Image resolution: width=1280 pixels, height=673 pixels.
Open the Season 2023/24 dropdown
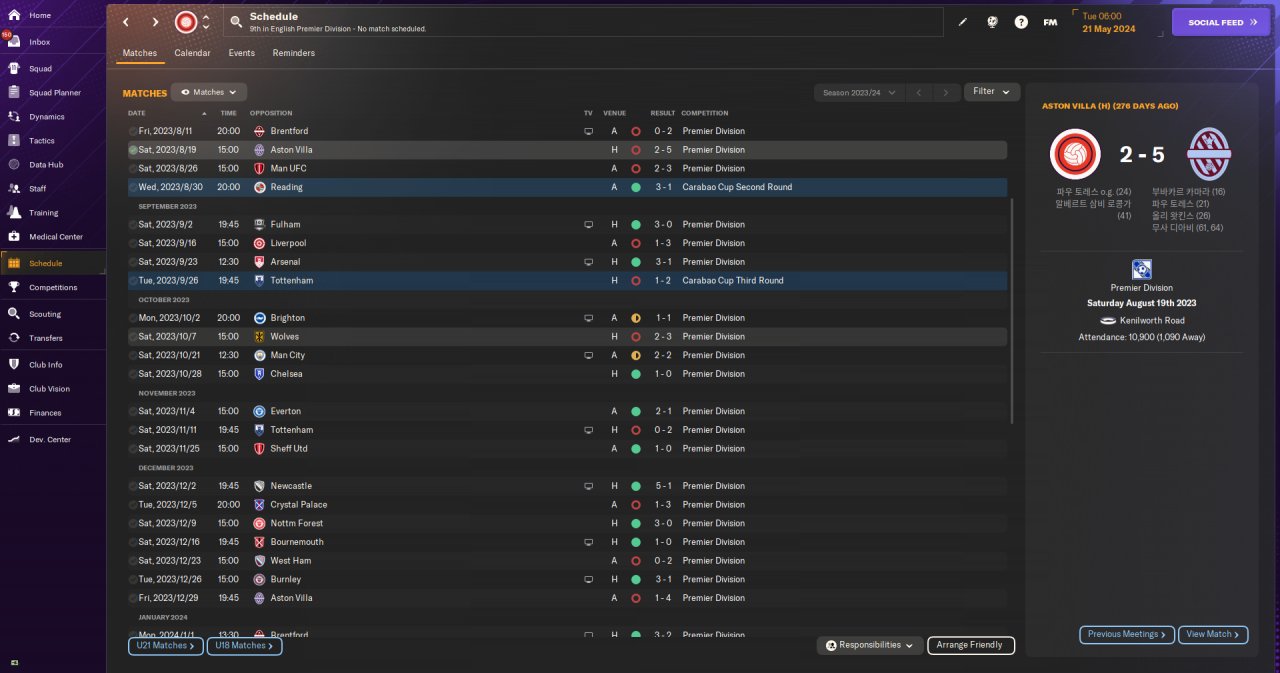[860, 92]
